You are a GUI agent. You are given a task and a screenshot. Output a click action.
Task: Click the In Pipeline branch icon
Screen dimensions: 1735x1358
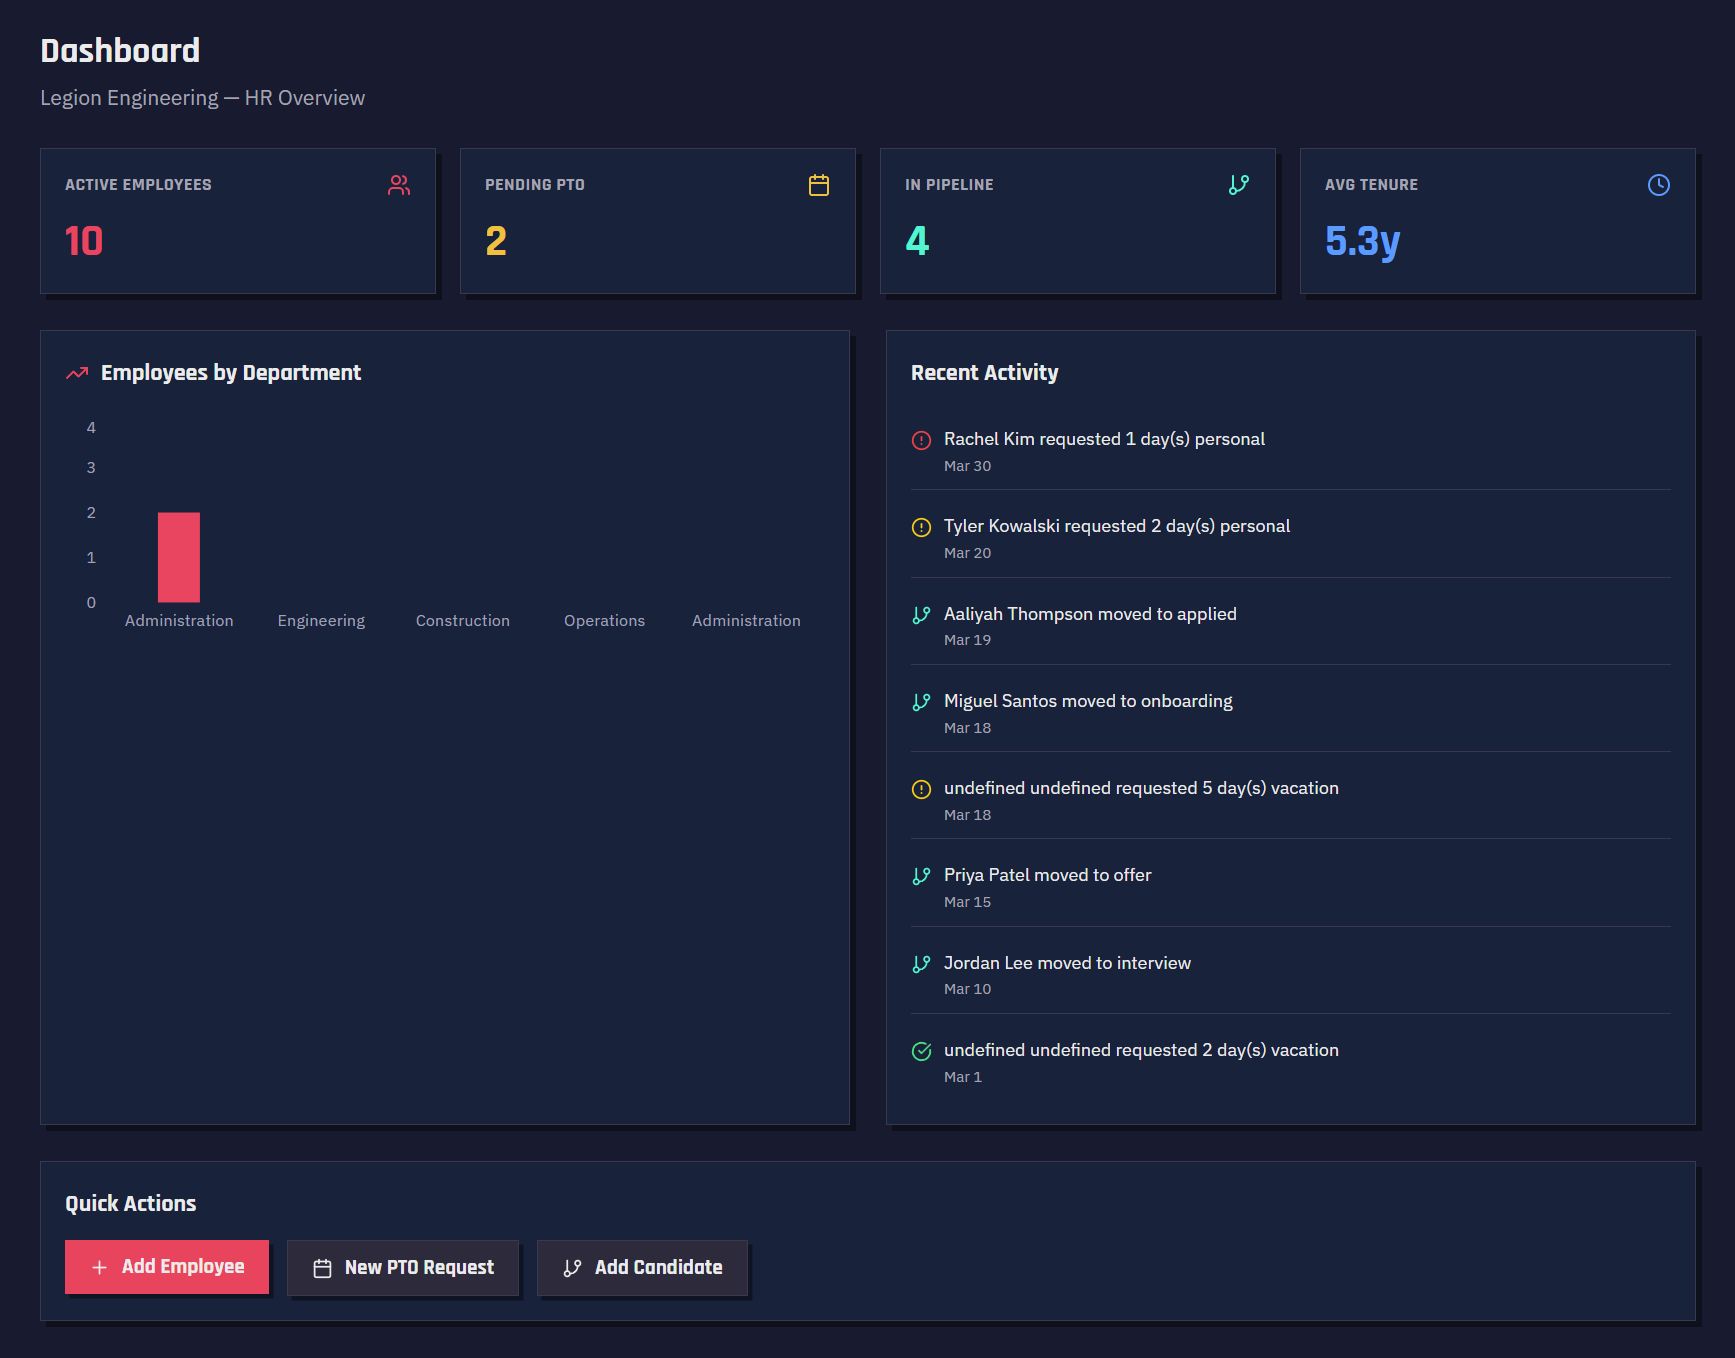(1238, 184)
